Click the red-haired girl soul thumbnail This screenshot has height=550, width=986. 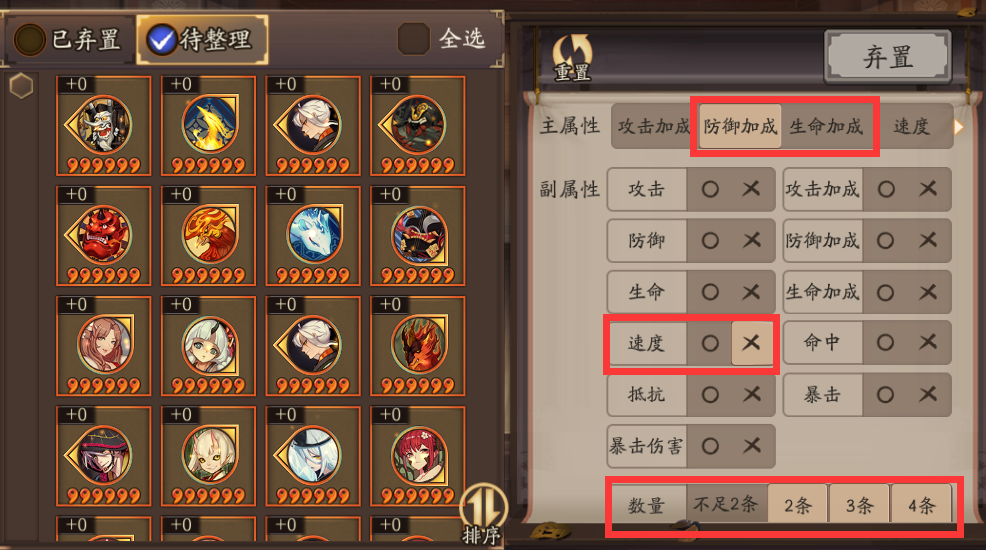(x=418, y=456)
